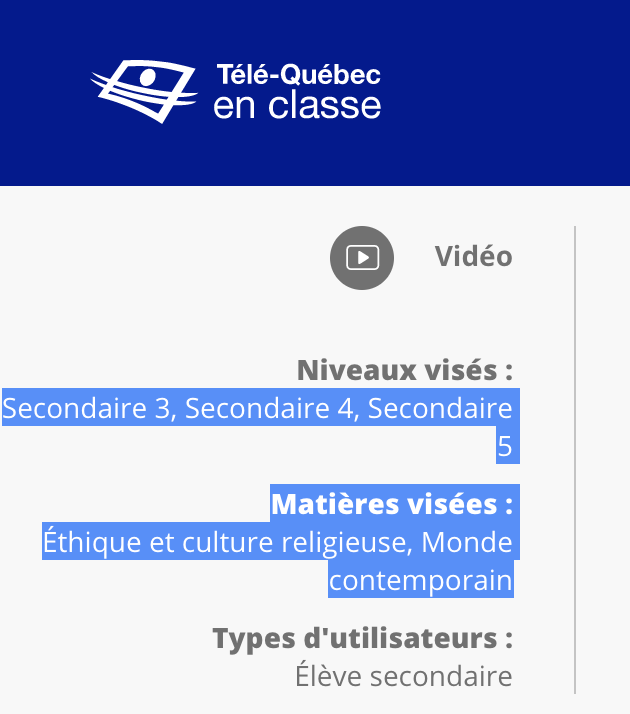Click the 'Types d'utilisateurs :' heading
The height and width of the screenshot is (714, 630).
[x=363, y=638]
